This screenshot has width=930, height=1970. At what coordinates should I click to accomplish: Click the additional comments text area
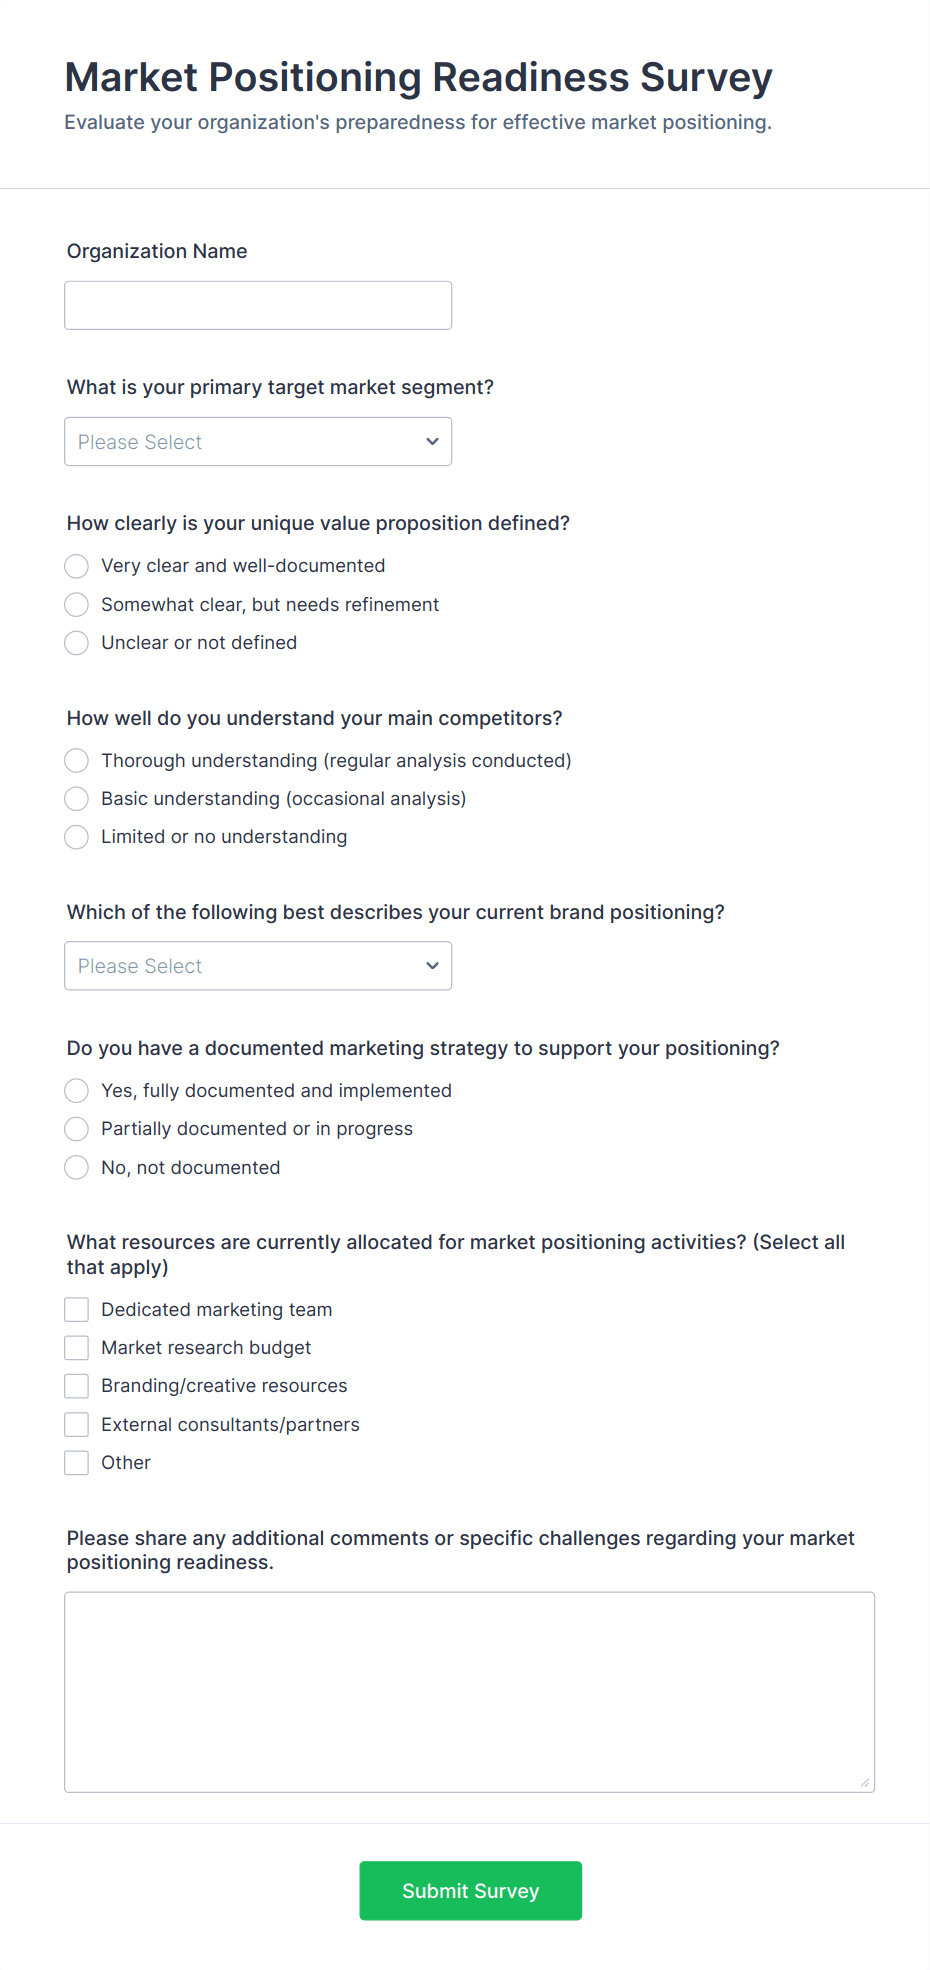pos(470,1692)
